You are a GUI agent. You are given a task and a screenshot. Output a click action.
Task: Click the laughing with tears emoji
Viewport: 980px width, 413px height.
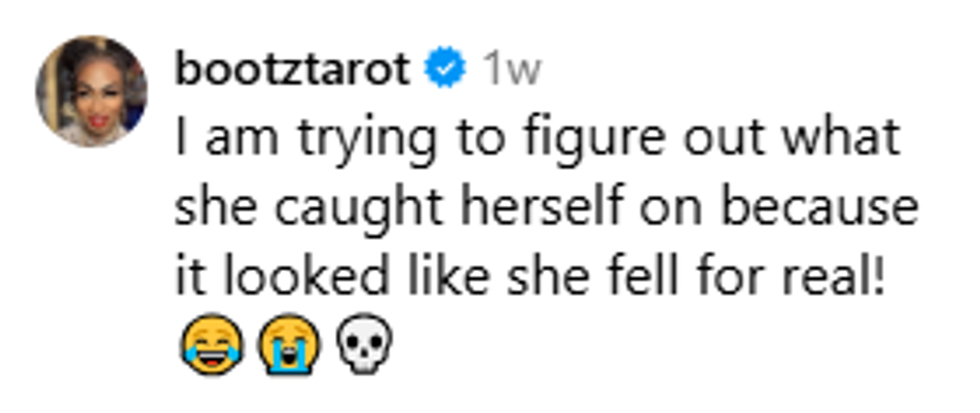pyautogui.click(x=212, y=346)
